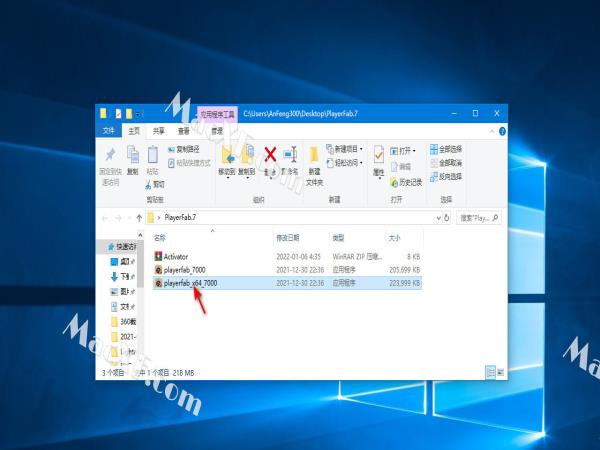The height and width of the screenshot is (450, 600).
Task: Click title bar folder icon
Action: [x=103, y=114]
